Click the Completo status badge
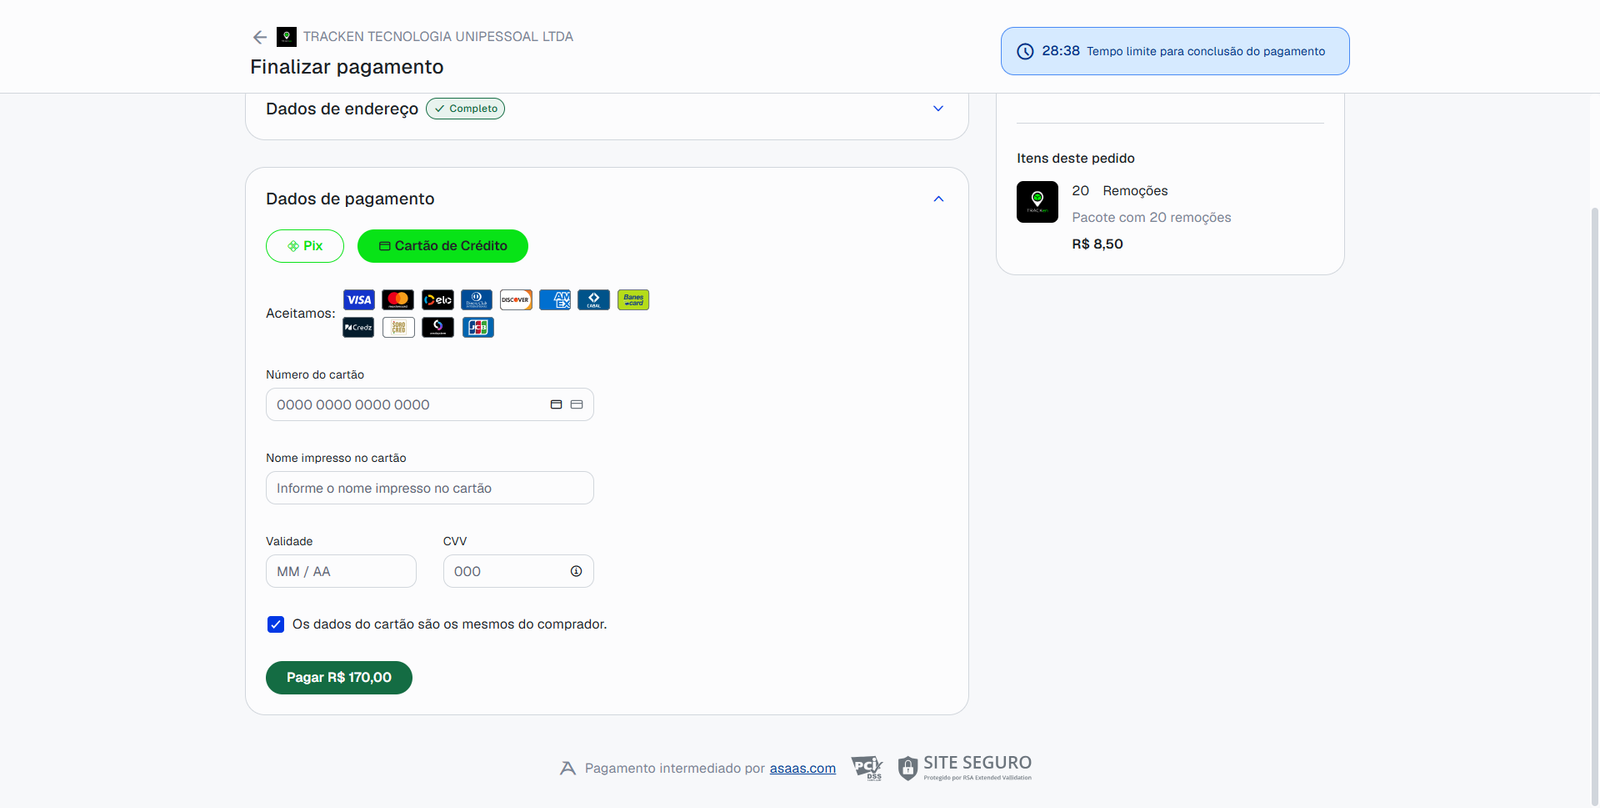The image size is (1600, 808). coord(465,108)
